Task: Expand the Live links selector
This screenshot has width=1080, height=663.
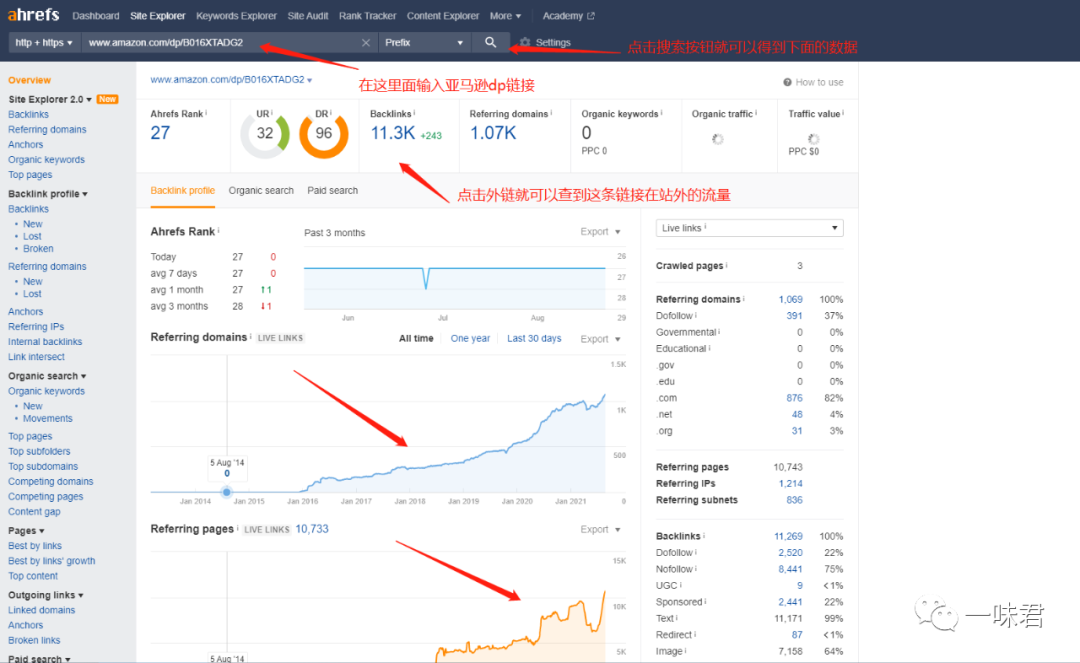Action: pyautogui.click(x=749, y=228)
